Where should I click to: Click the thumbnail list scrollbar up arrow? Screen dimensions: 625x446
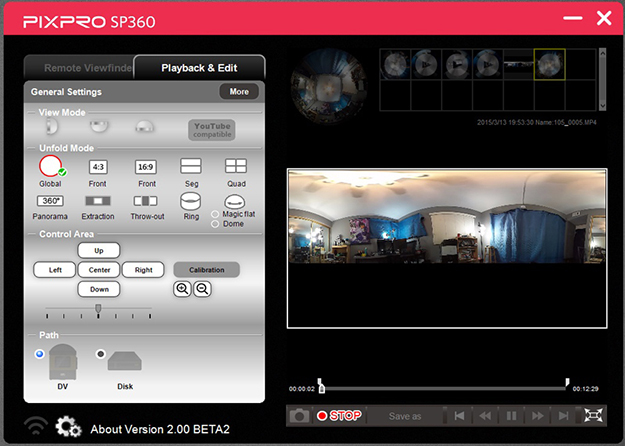(602, 53)
